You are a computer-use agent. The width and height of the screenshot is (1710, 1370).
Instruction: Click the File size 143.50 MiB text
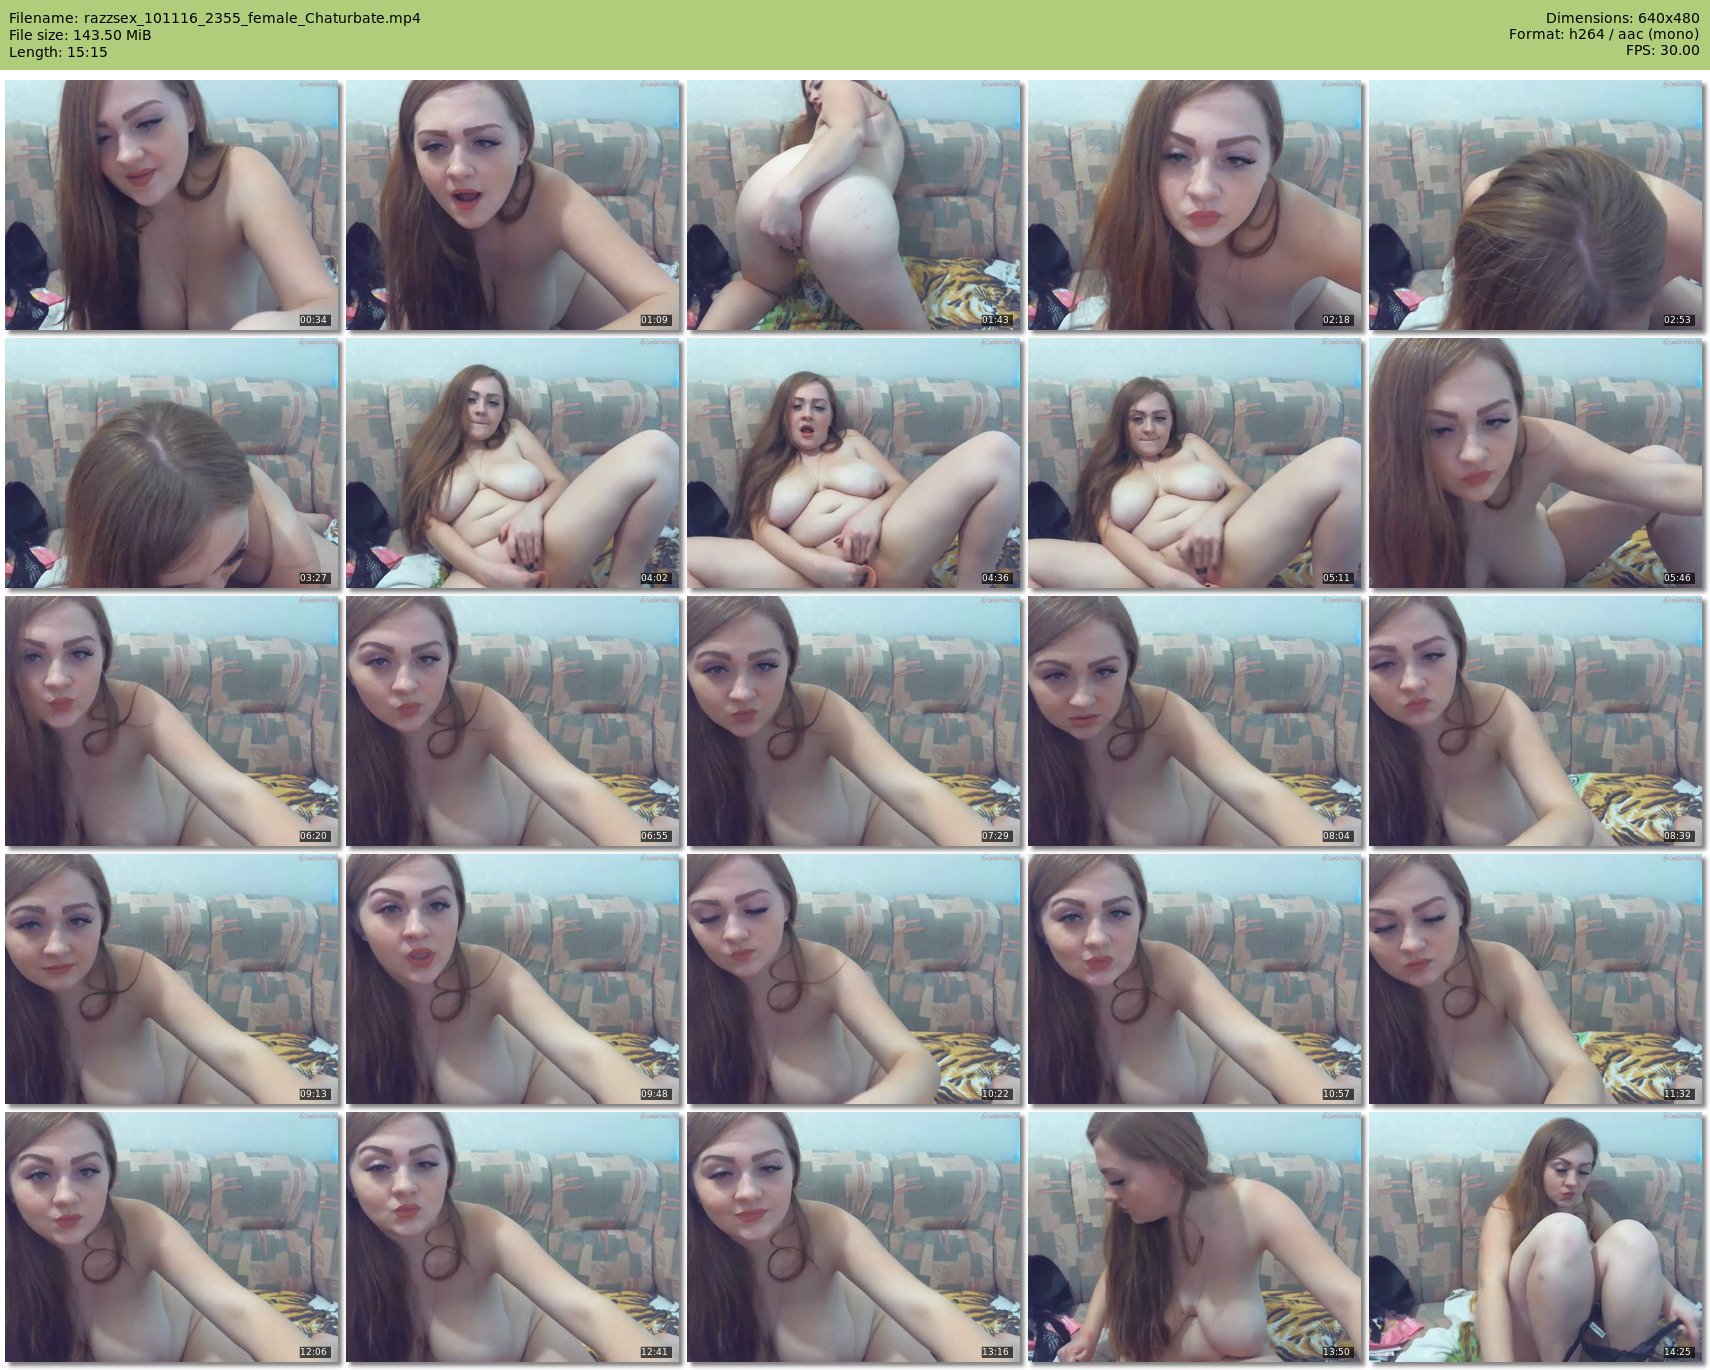(x=80, y=35)
